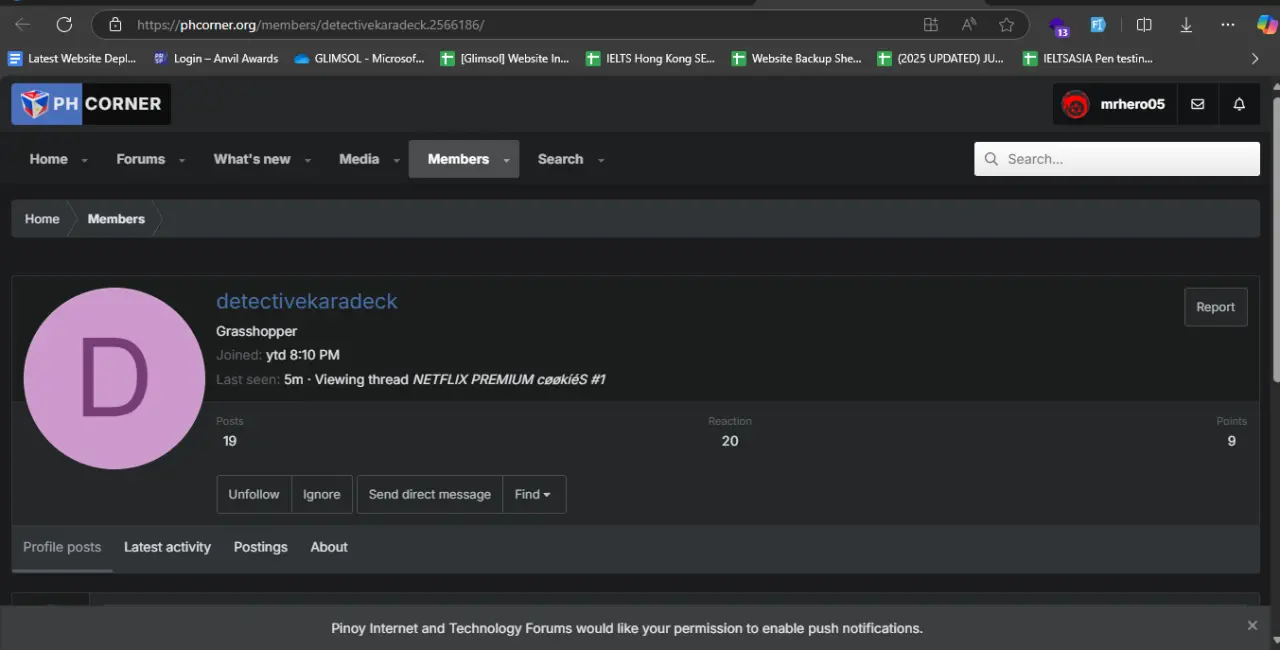
Task: Expand the Members dropdown arrow
Action: click(x=506, y=160)
